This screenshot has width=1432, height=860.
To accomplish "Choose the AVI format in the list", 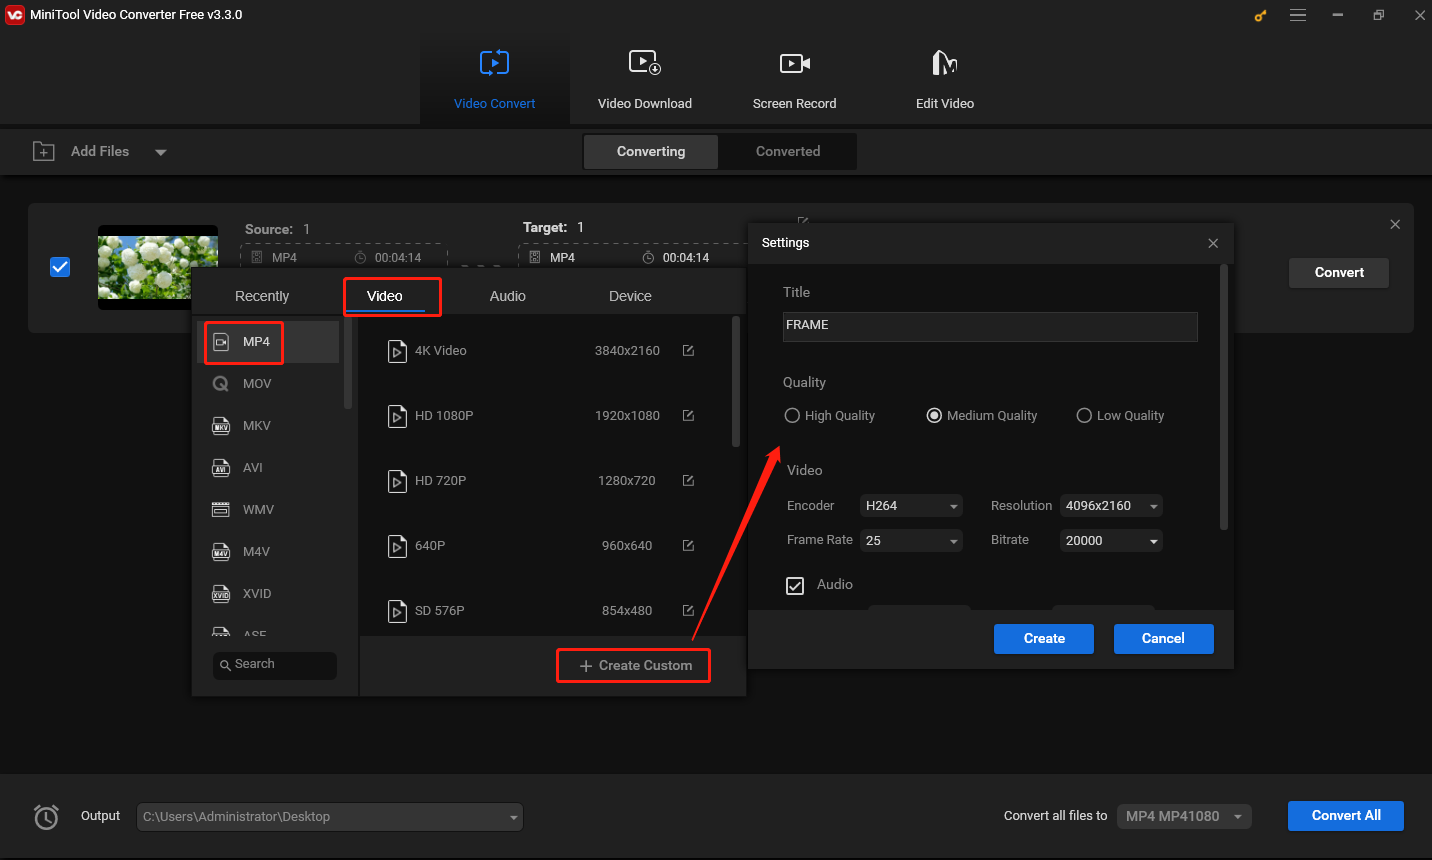I will click(x=270, y=468).
